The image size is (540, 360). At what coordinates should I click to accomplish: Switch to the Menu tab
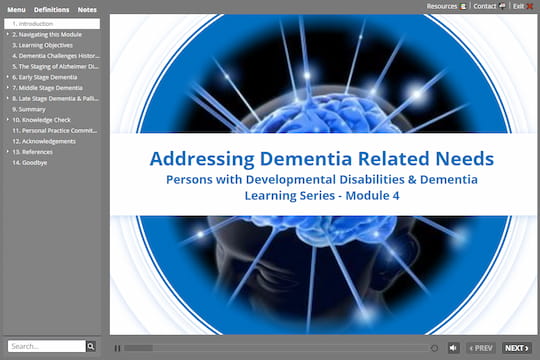[x=16, y=10]
